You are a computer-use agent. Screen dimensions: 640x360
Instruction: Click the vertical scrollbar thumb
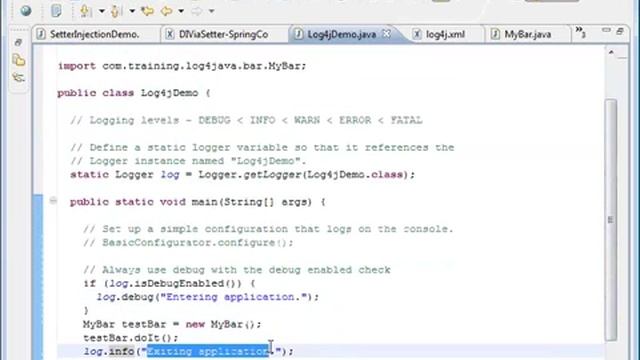pos(611,220)
